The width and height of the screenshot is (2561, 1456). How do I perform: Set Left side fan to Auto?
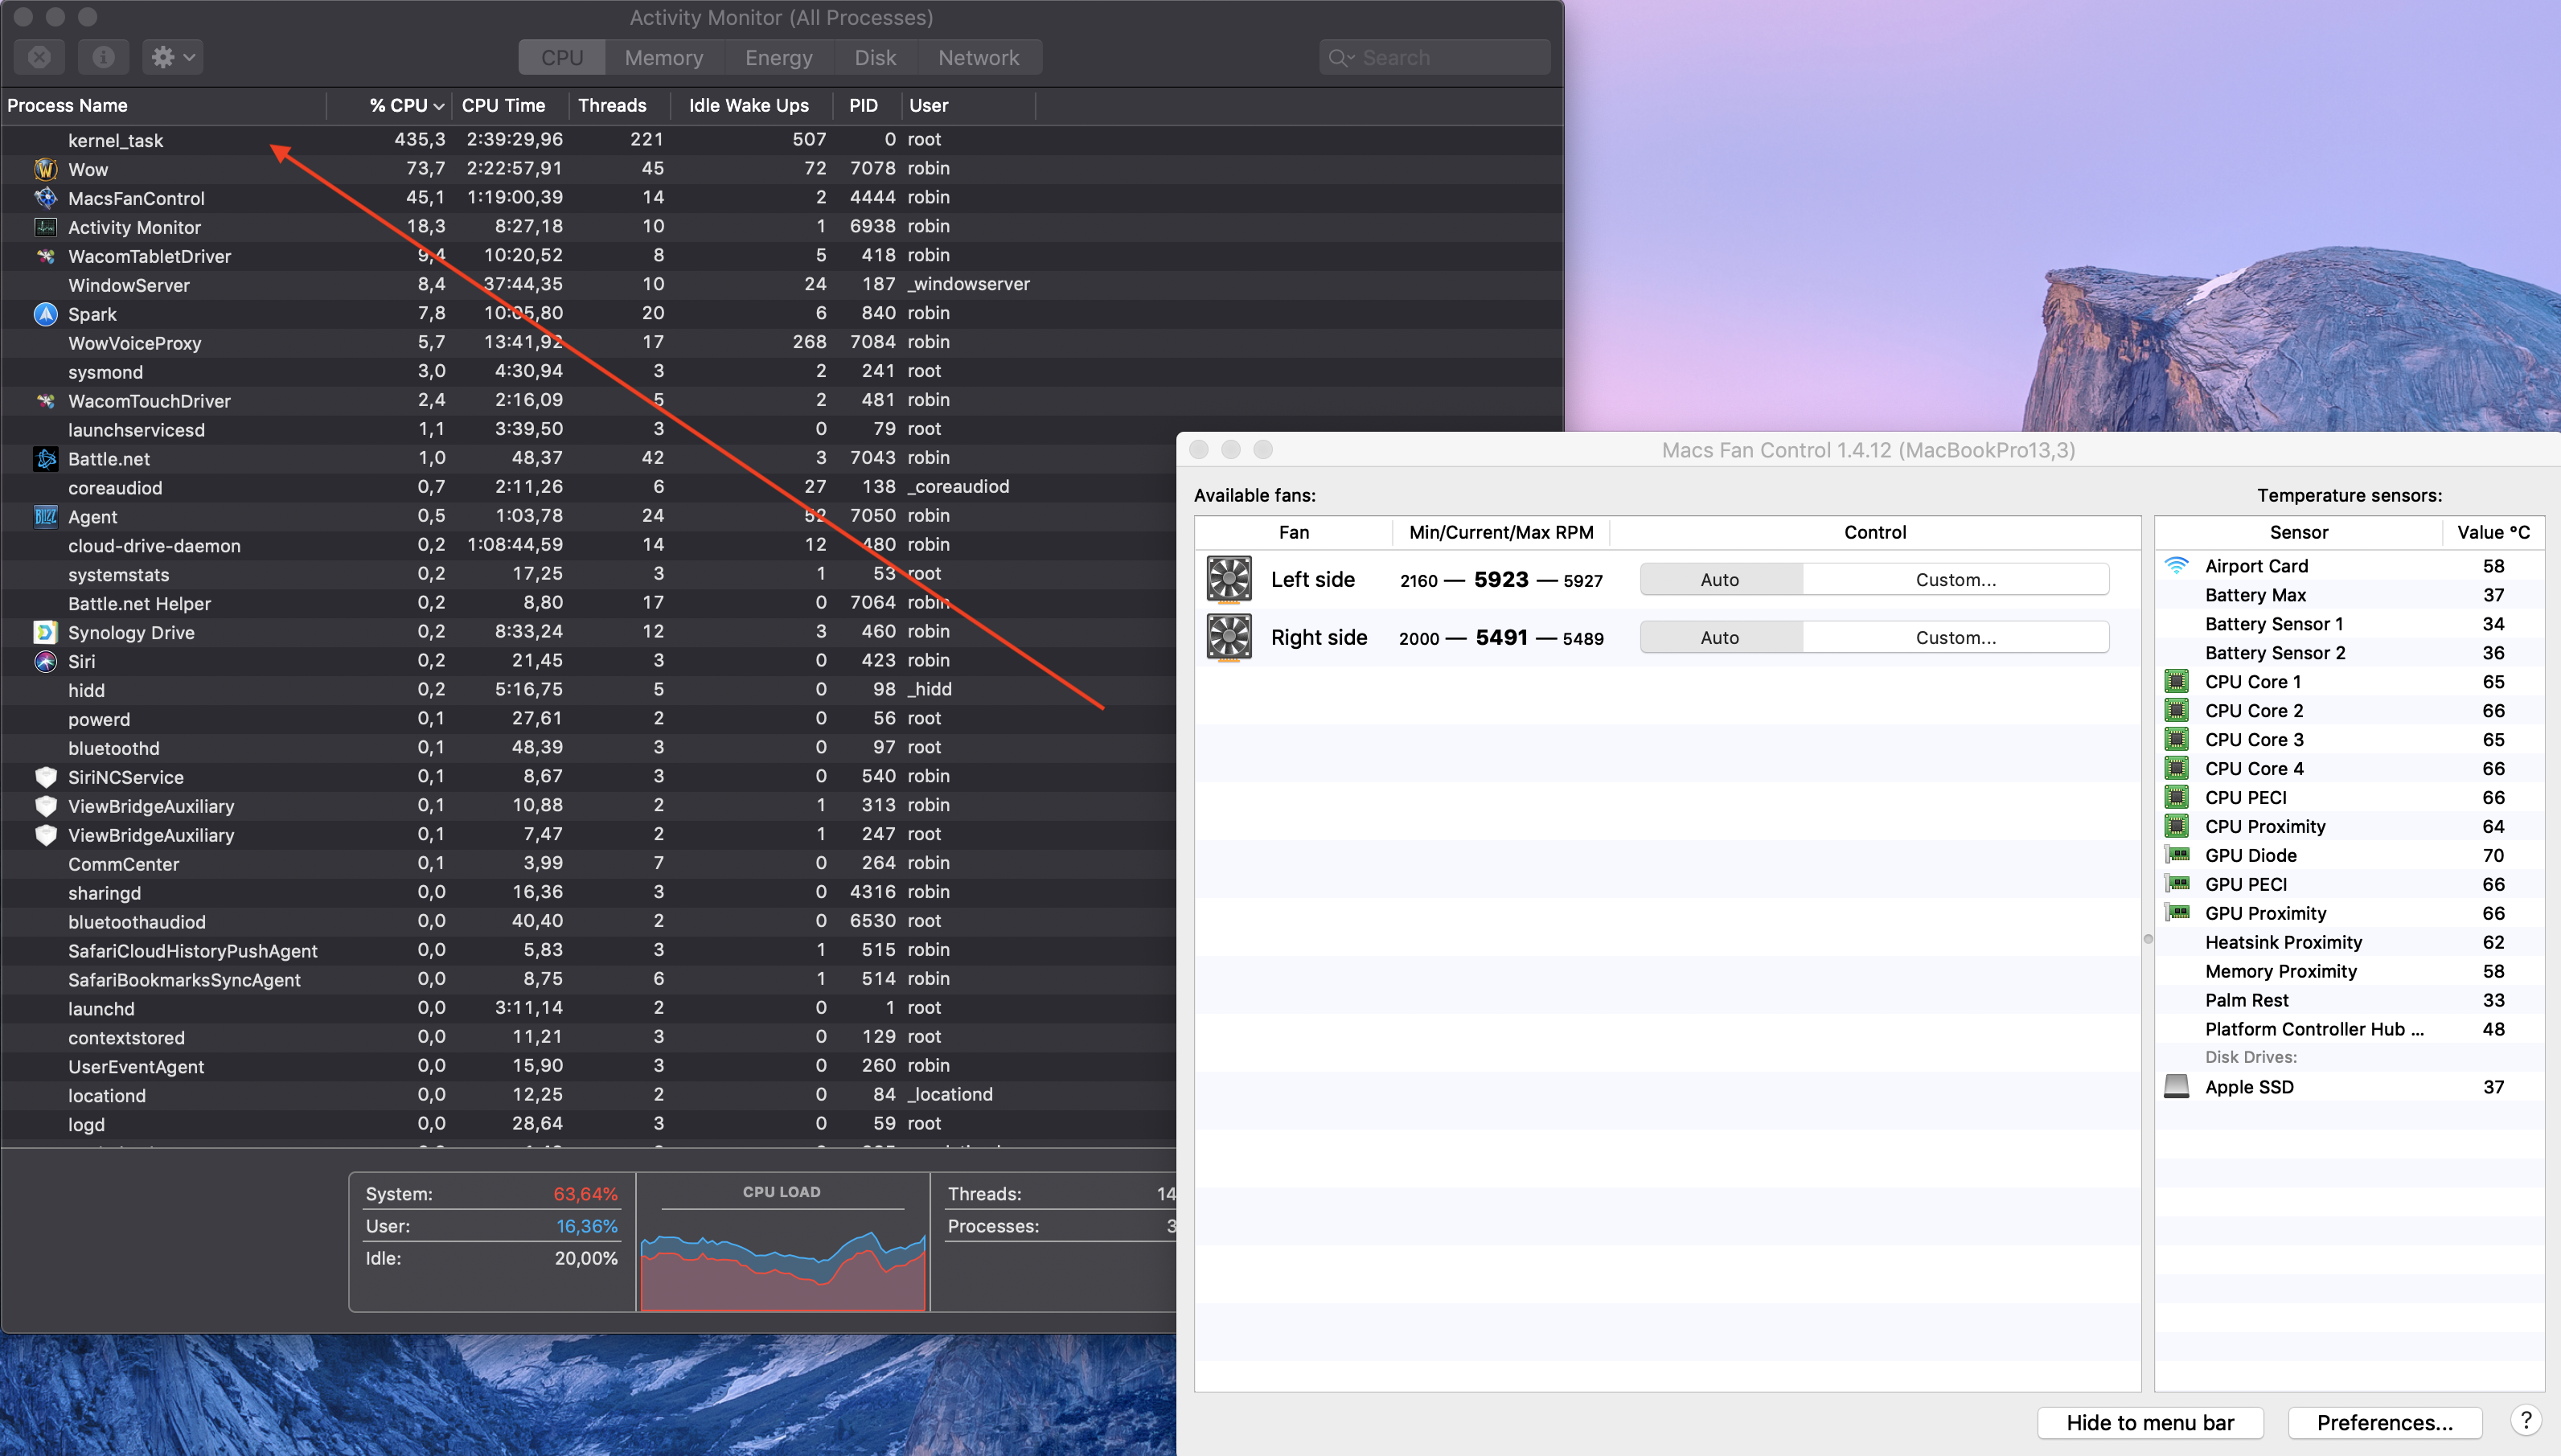[x=1720, y=580]
